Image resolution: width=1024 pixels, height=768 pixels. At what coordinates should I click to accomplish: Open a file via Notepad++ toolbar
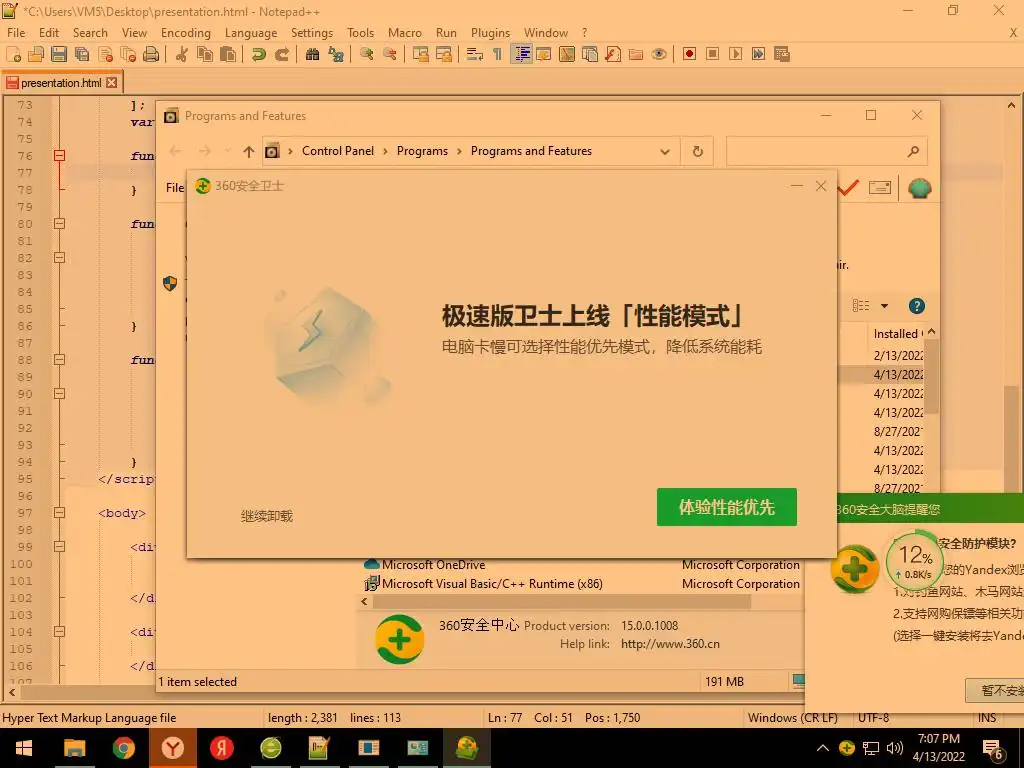pyautogui.click(x=36, y=54)
